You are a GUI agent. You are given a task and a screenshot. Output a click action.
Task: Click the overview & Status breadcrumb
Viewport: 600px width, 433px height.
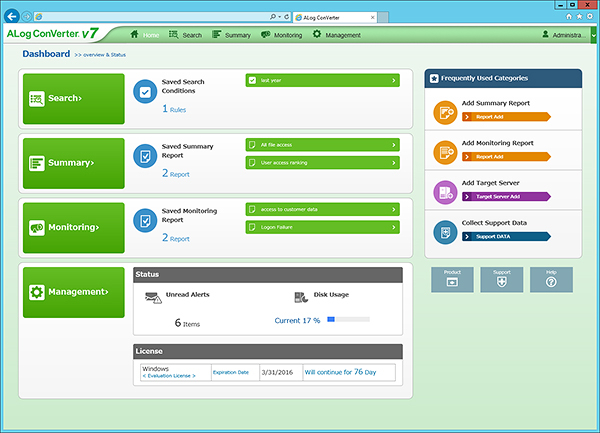tap(100, 55)
